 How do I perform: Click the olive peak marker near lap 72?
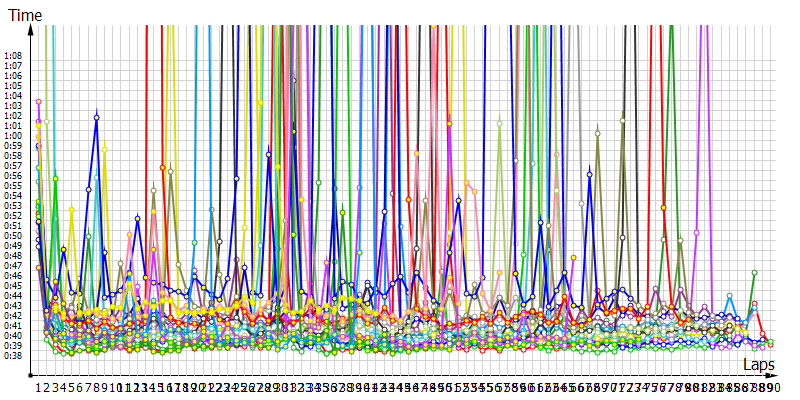pos(622,121)
